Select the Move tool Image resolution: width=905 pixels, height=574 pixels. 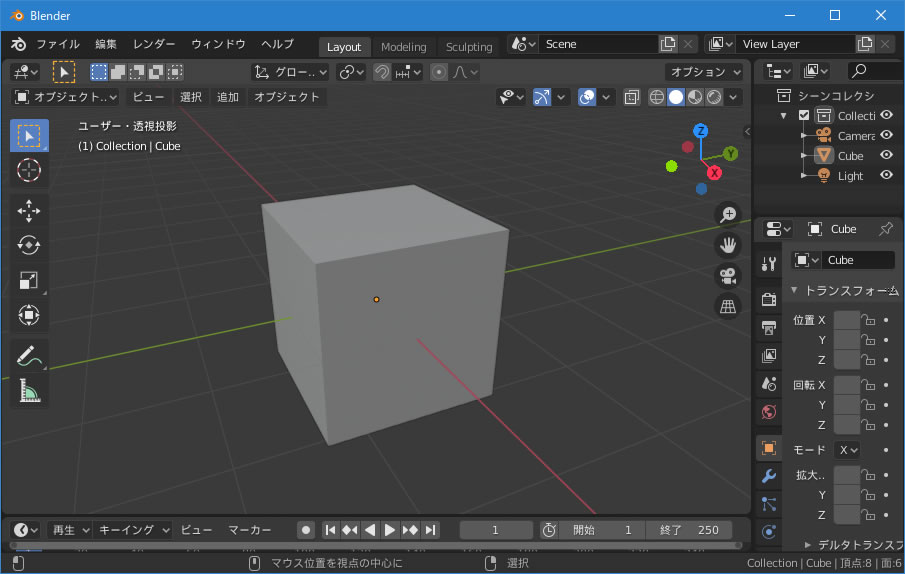click(x=29, y=210)
